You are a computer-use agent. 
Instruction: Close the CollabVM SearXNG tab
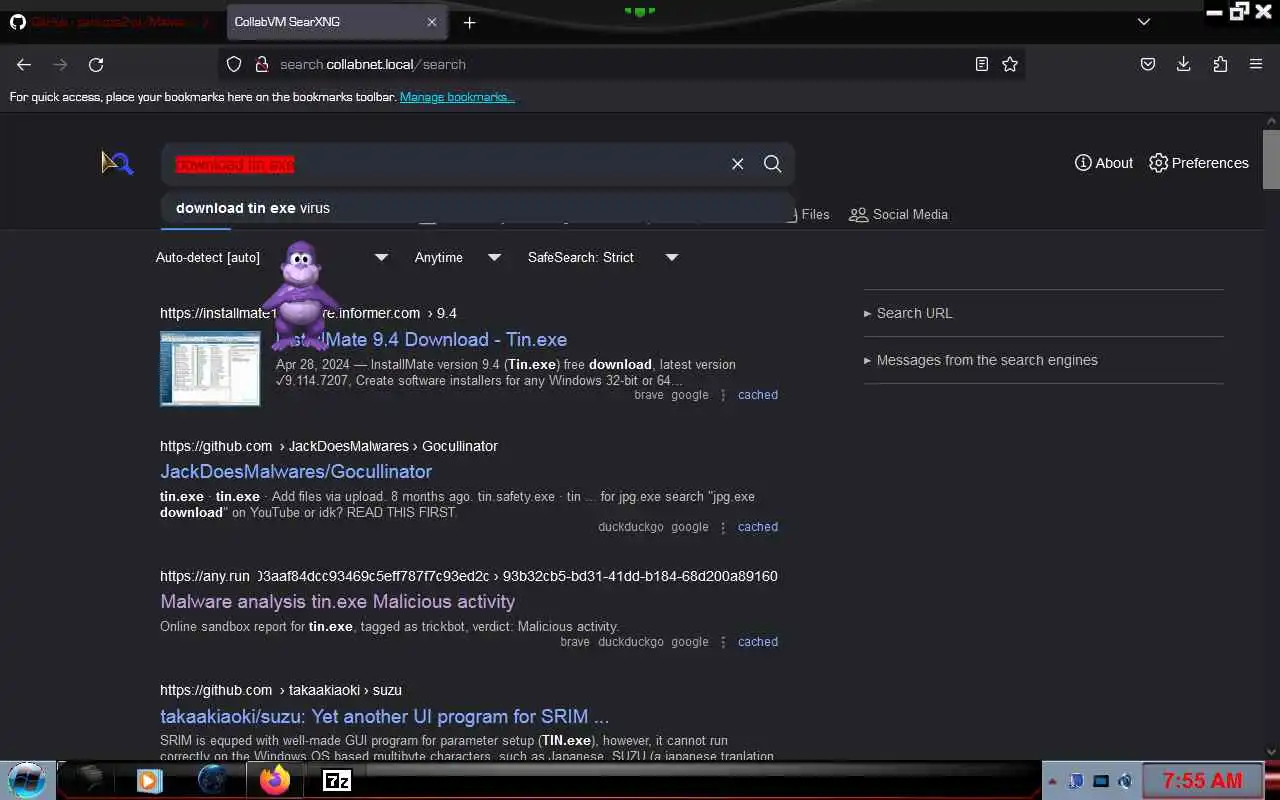pos(432,22)
